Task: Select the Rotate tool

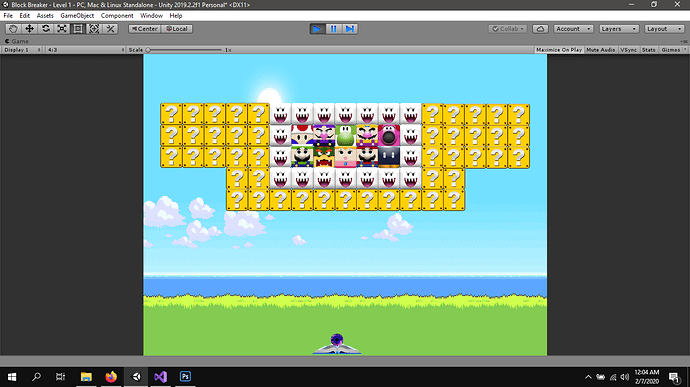Action: (46, 29)
